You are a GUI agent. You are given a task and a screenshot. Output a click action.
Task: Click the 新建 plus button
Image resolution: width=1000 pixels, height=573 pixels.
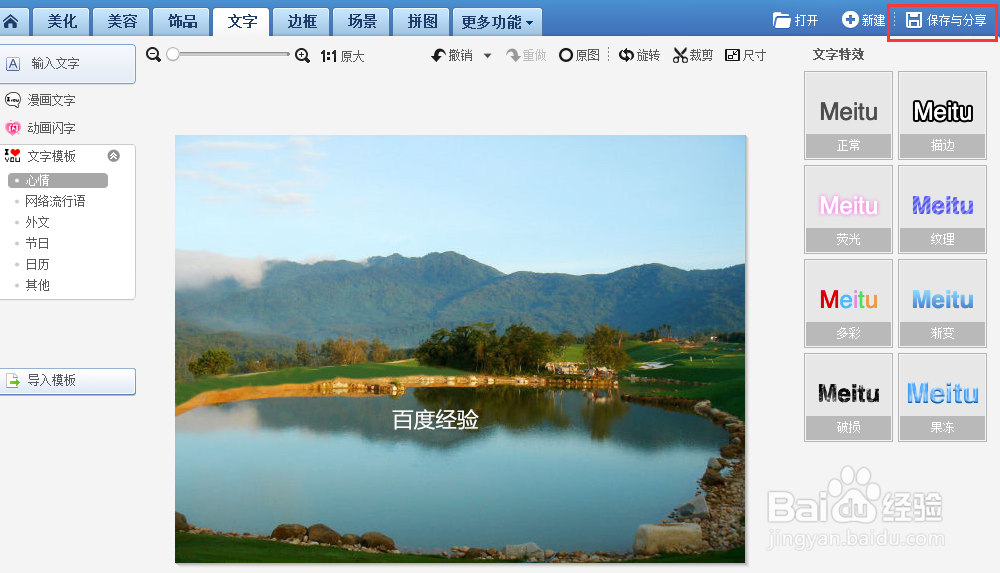coord(864,20)
